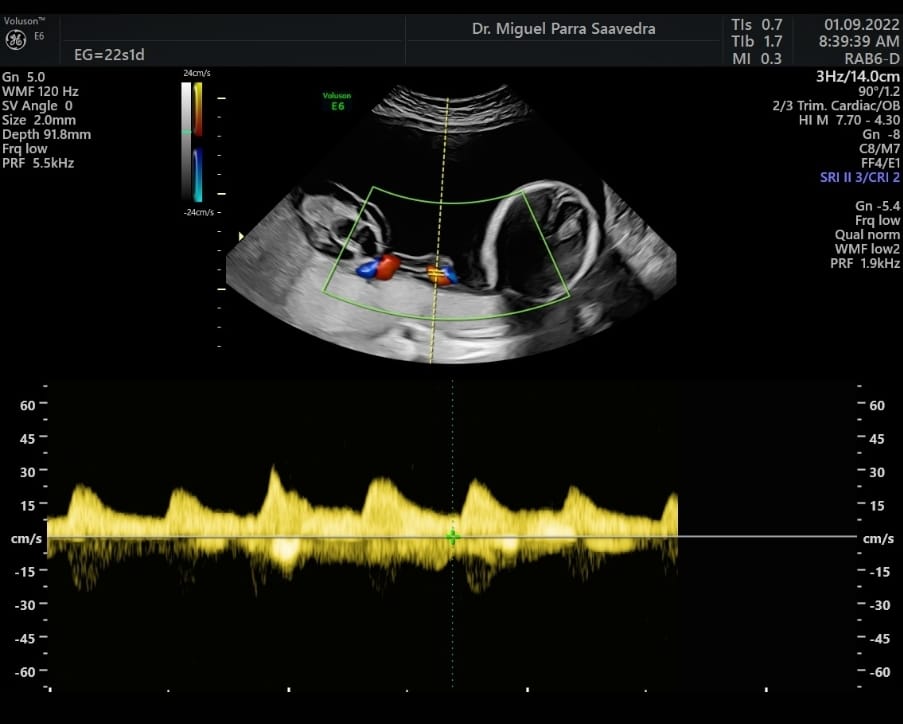
Task: Click the 60 mark on right velocity scale
Action: pyautogui.click(x=876, y=405)
